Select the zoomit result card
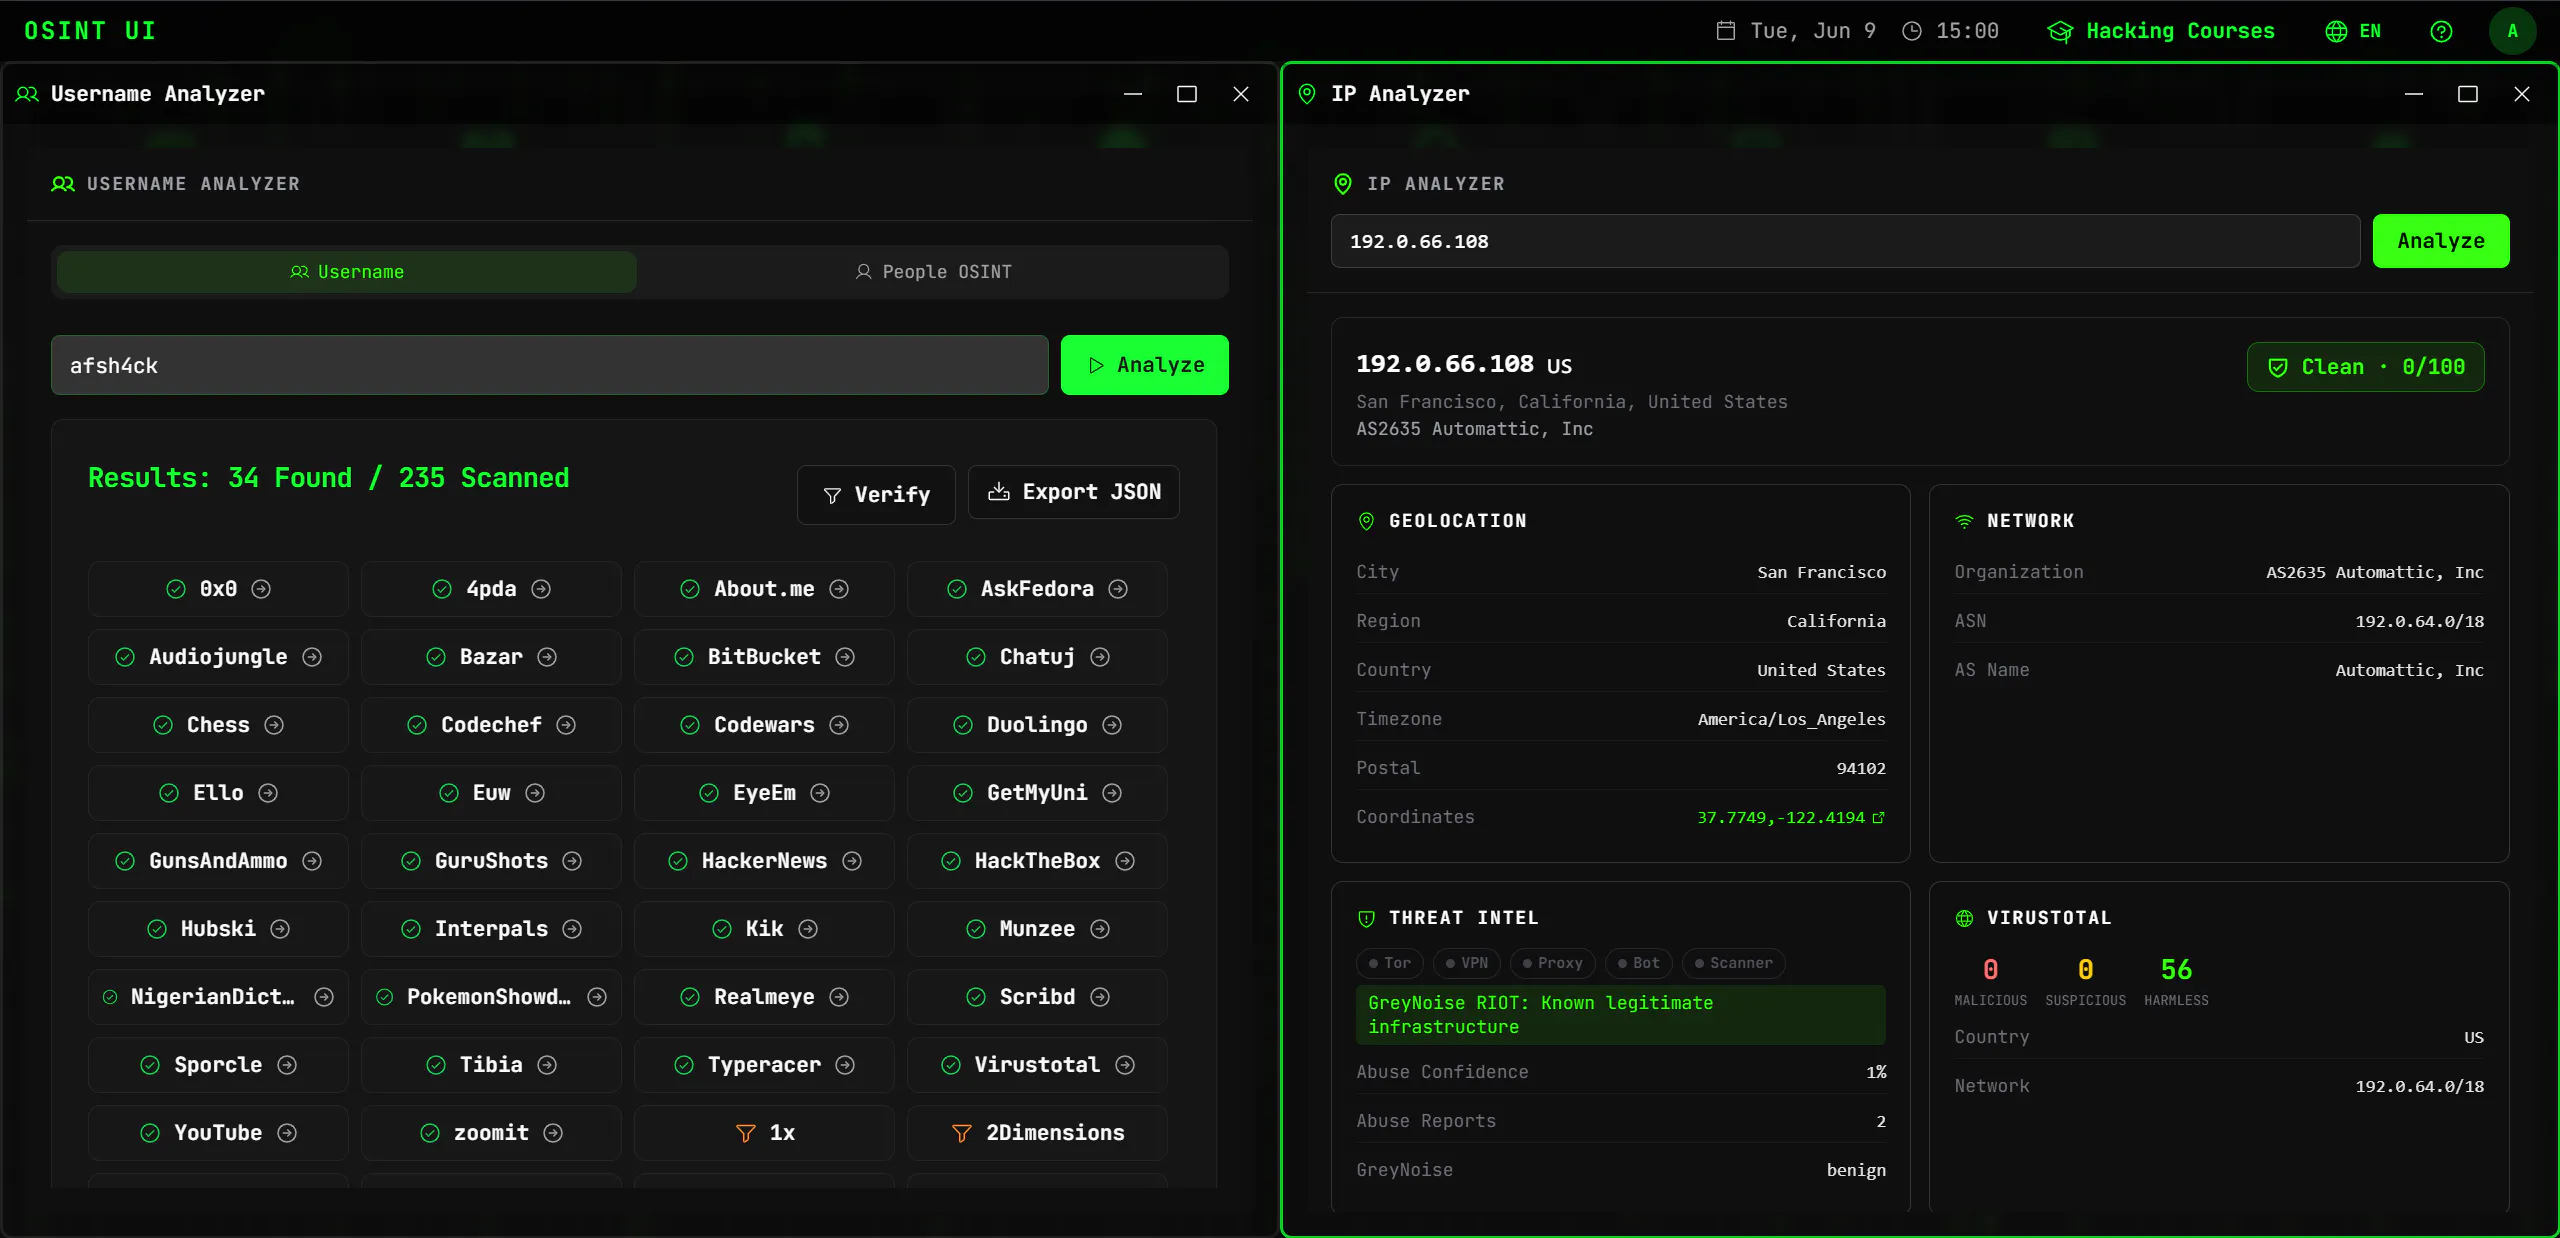2560x1238 pixels. 491,1133
